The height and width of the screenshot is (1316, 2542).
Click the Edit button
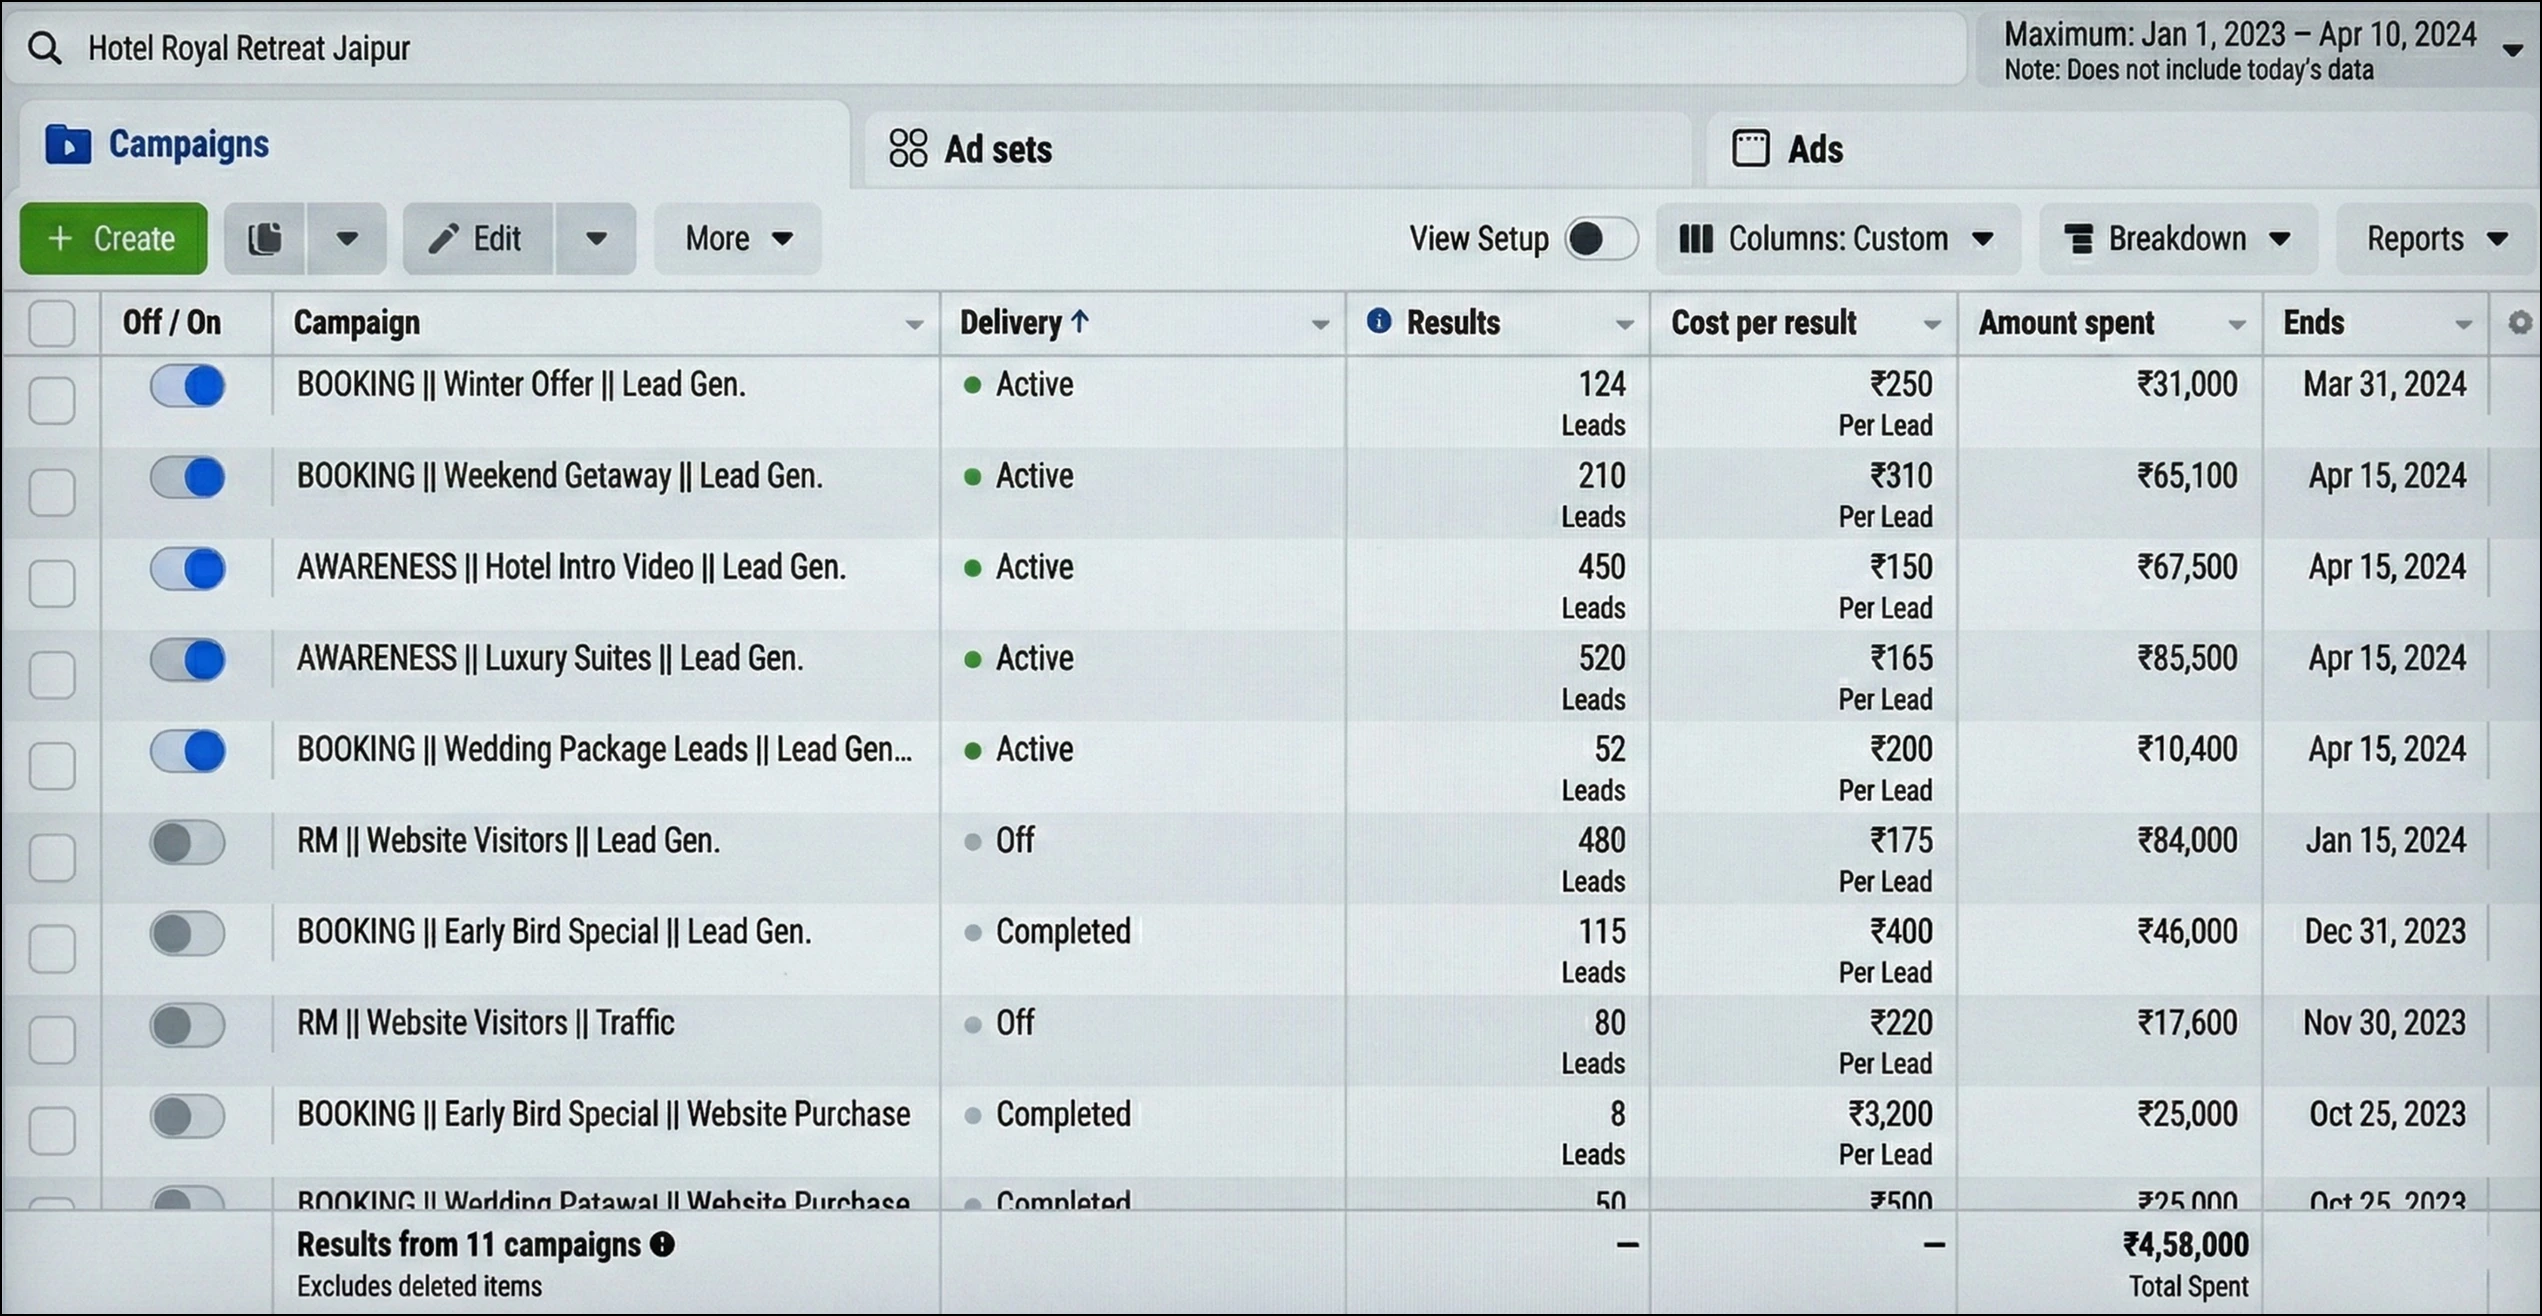point(477,239)
